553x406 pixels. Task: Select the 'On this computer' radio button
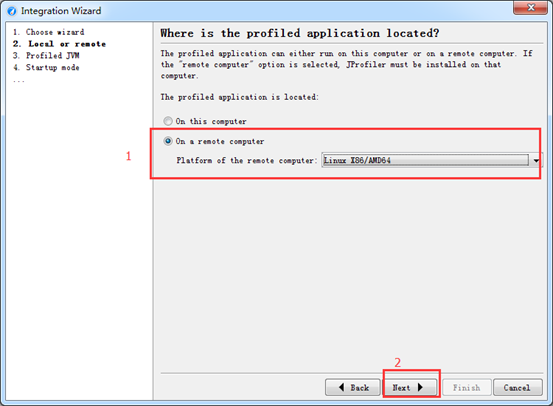point(168,121)
